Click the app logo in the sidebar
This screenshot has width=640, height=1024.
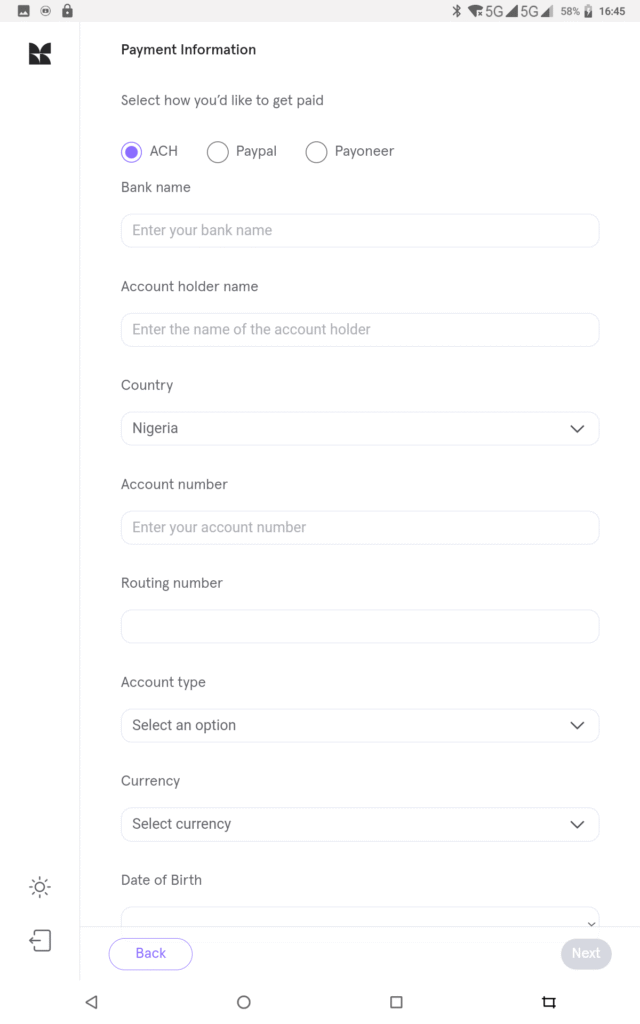click(40, 54)
